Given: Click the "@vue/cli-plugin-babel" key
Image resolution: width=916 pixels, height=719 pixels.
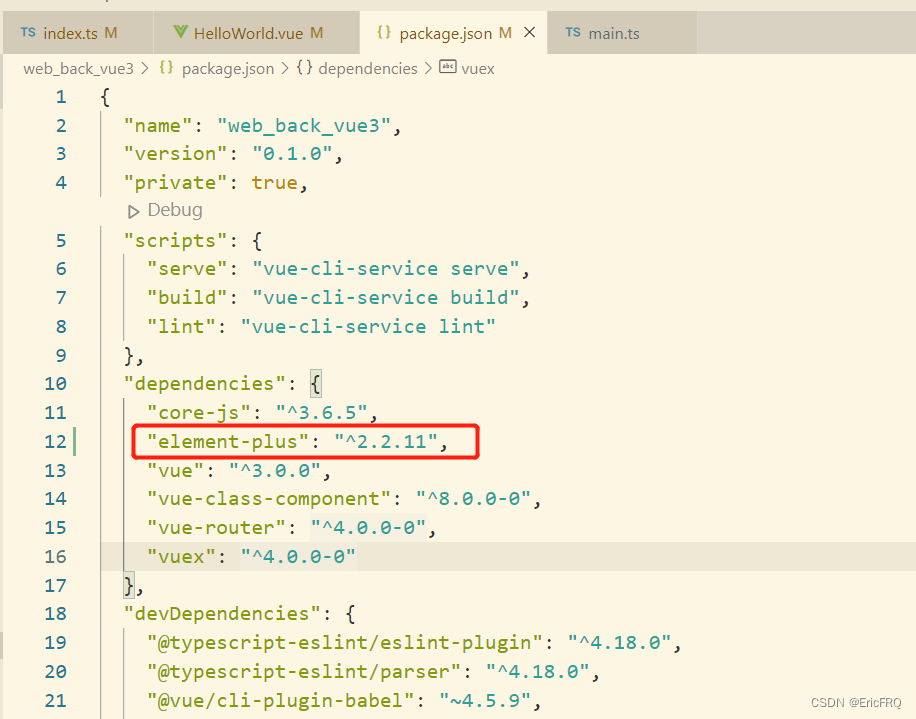Looking at the screenshot, I should [280, 700].
